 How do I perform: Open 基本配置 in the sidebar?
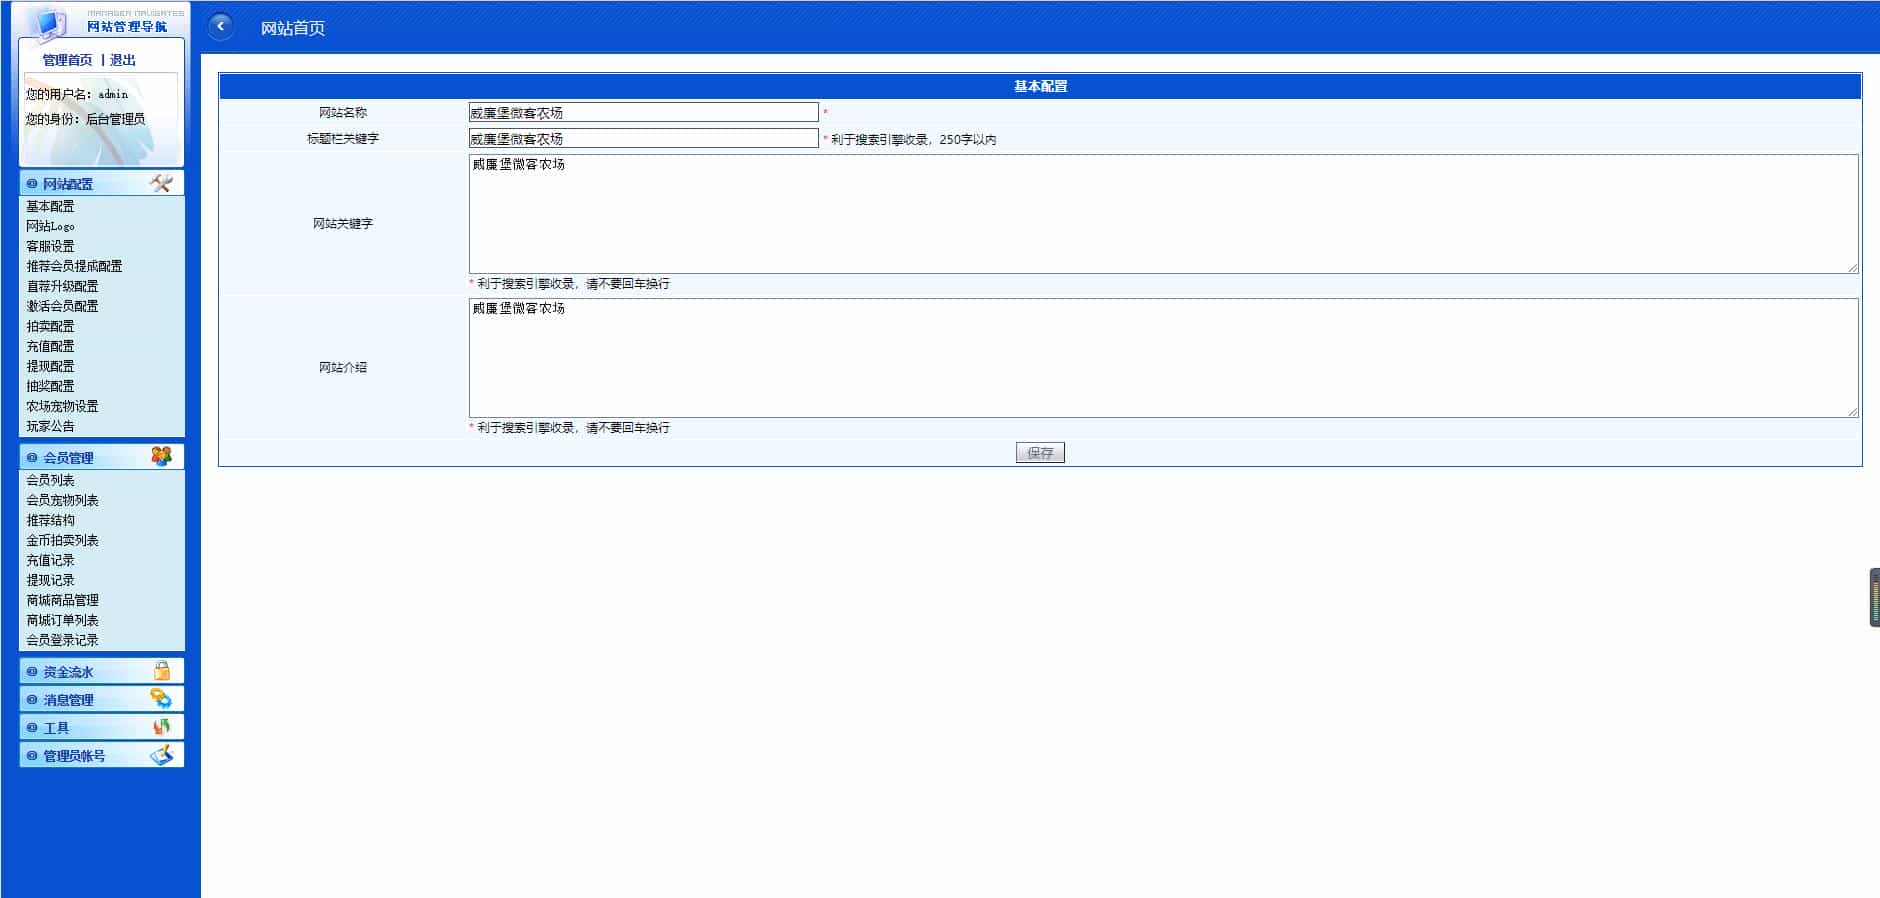(x=50, y=206)
